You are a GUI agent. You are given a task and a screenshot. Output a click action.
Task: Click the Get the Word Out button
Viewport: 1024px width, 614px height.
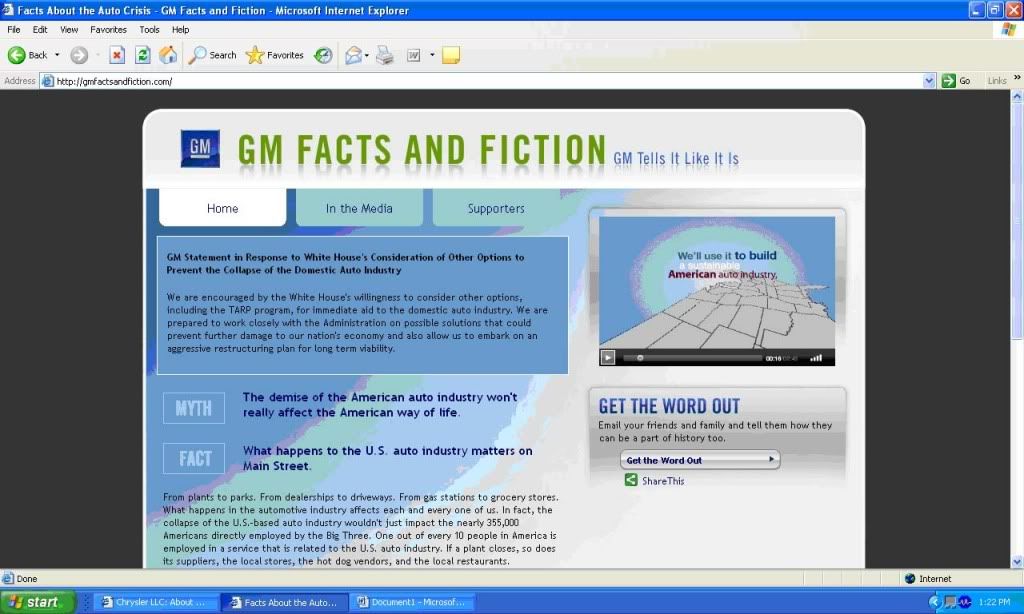point(699,460)
